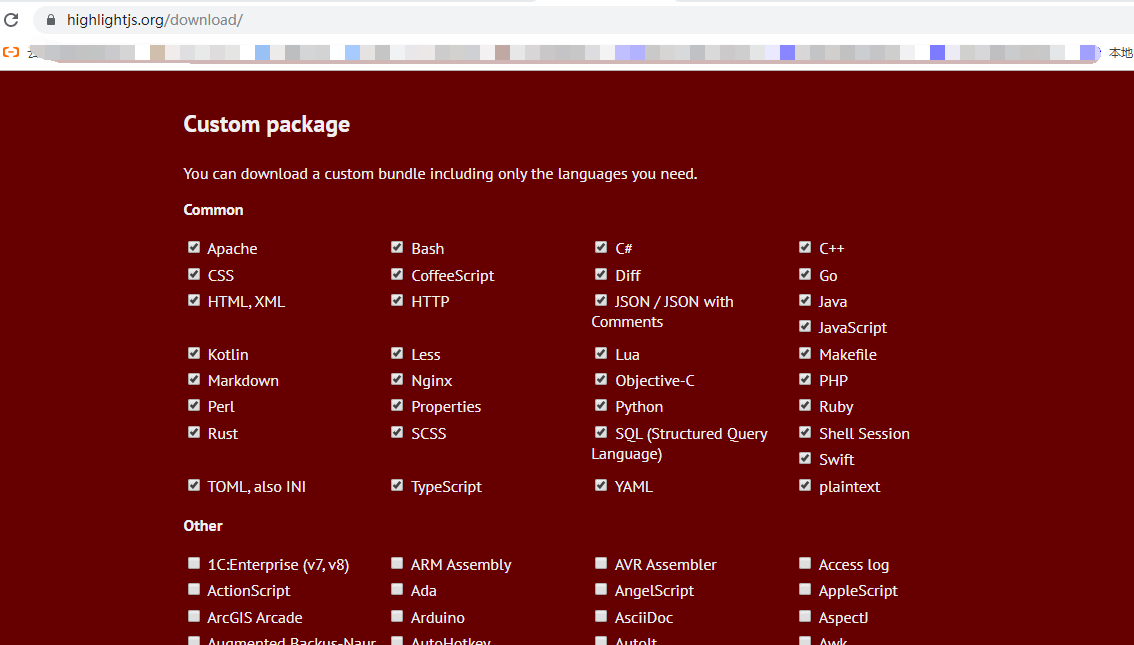Tick the AsciiDoc checkbox
The image size is (1134, 645).
coord(601,616)
